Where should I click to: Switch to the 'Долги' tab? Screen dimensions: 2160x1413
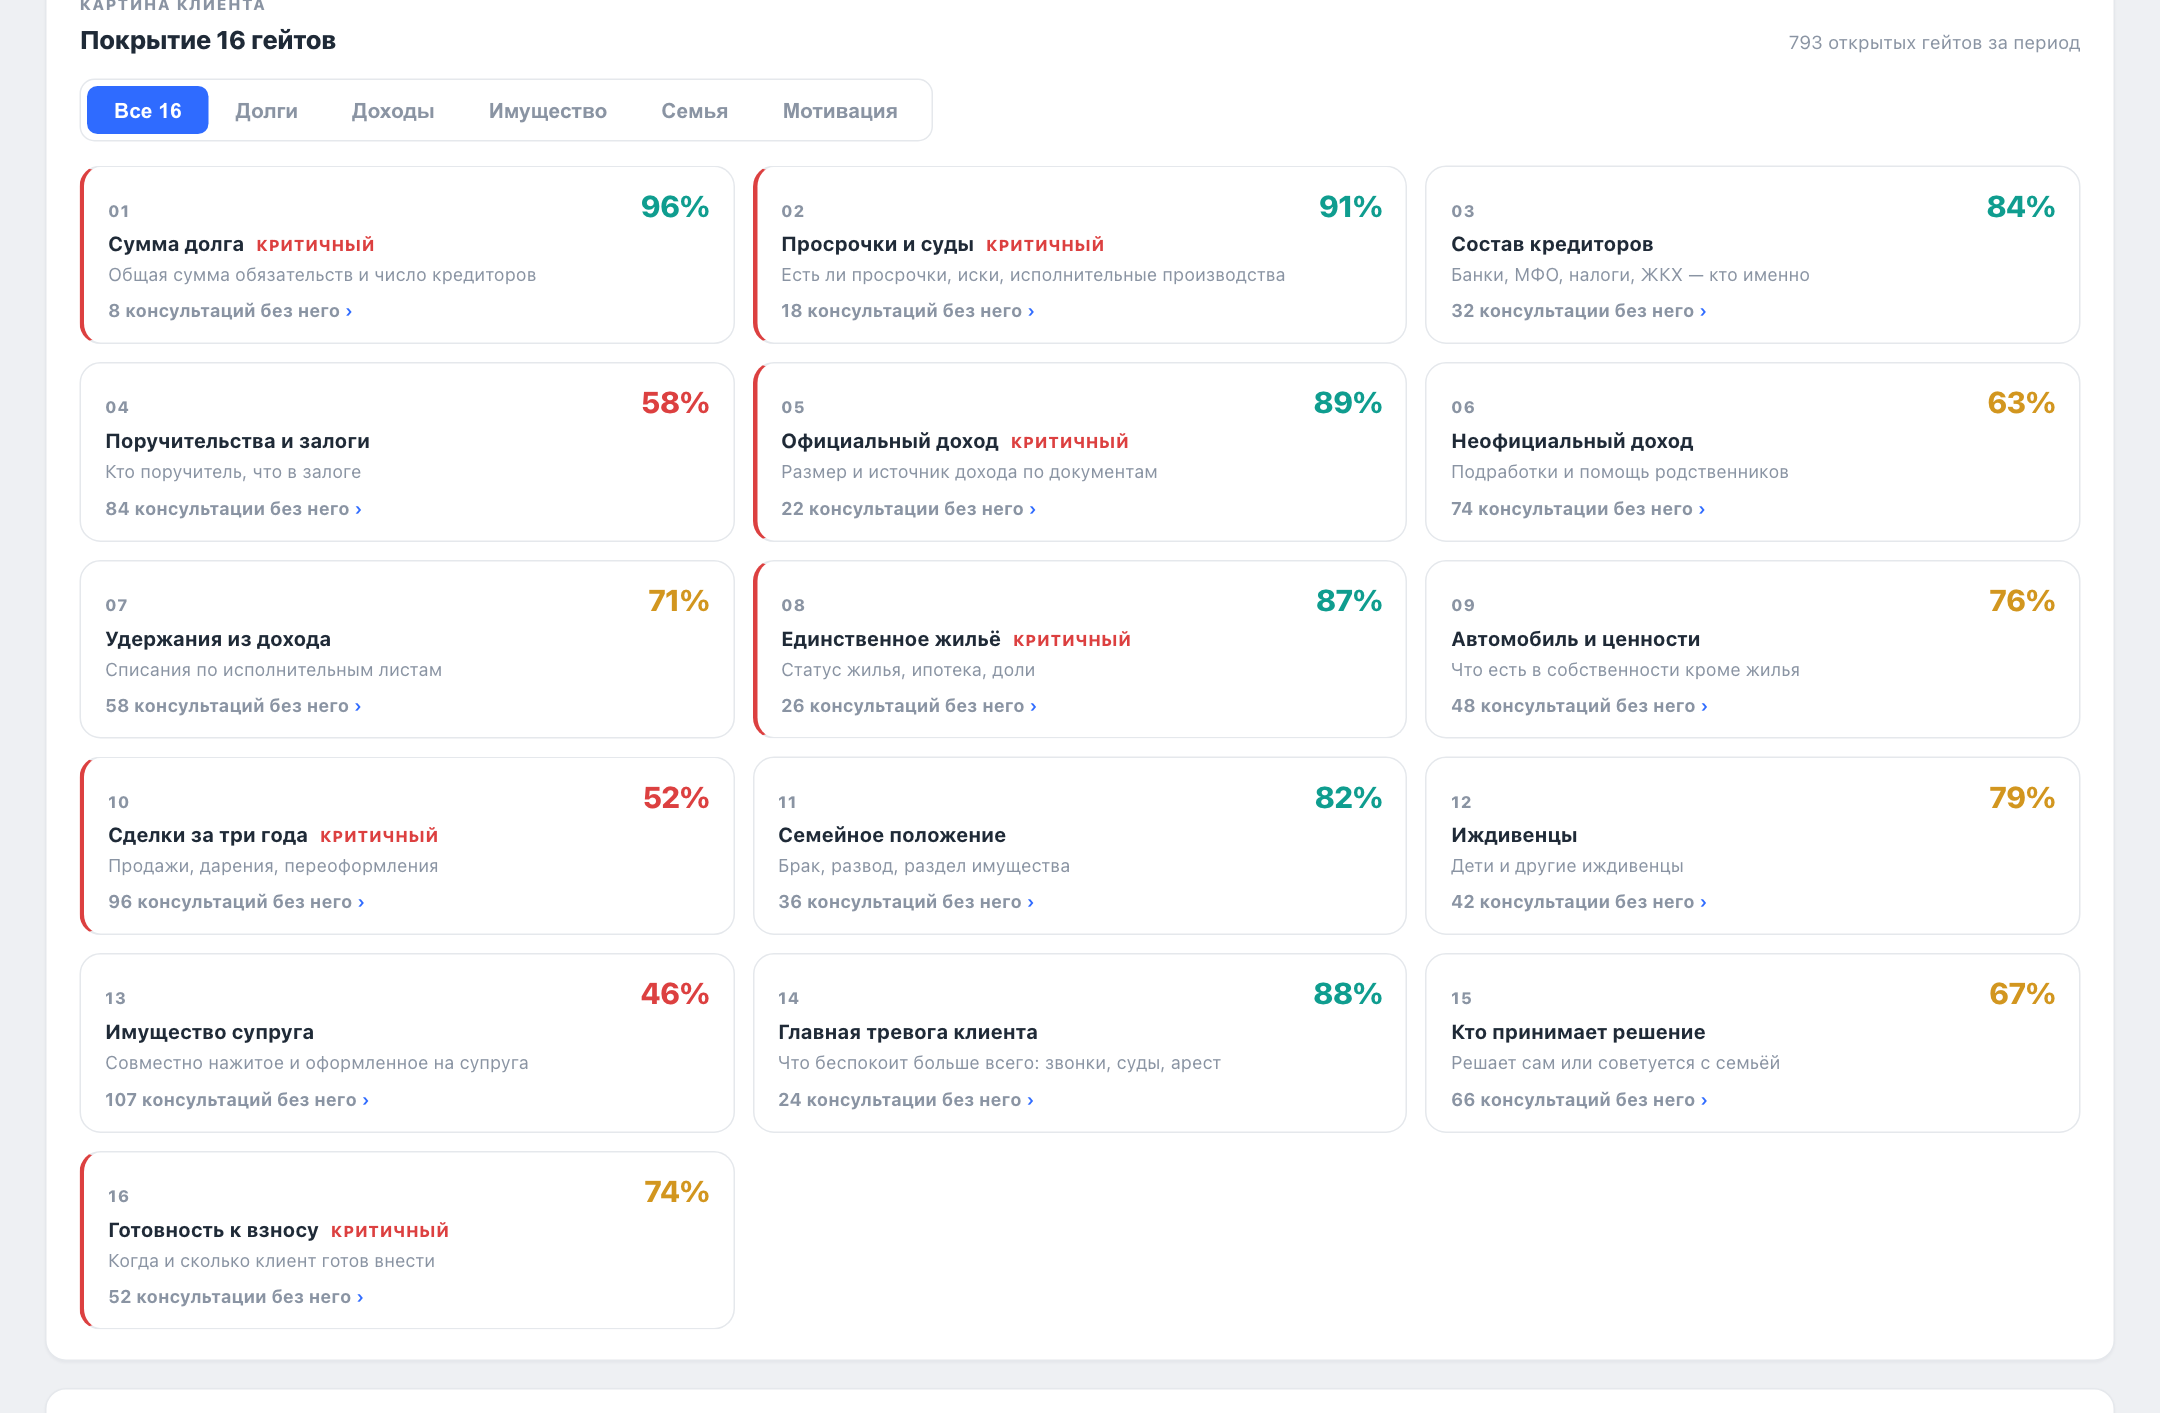click(x=266, y=111)
